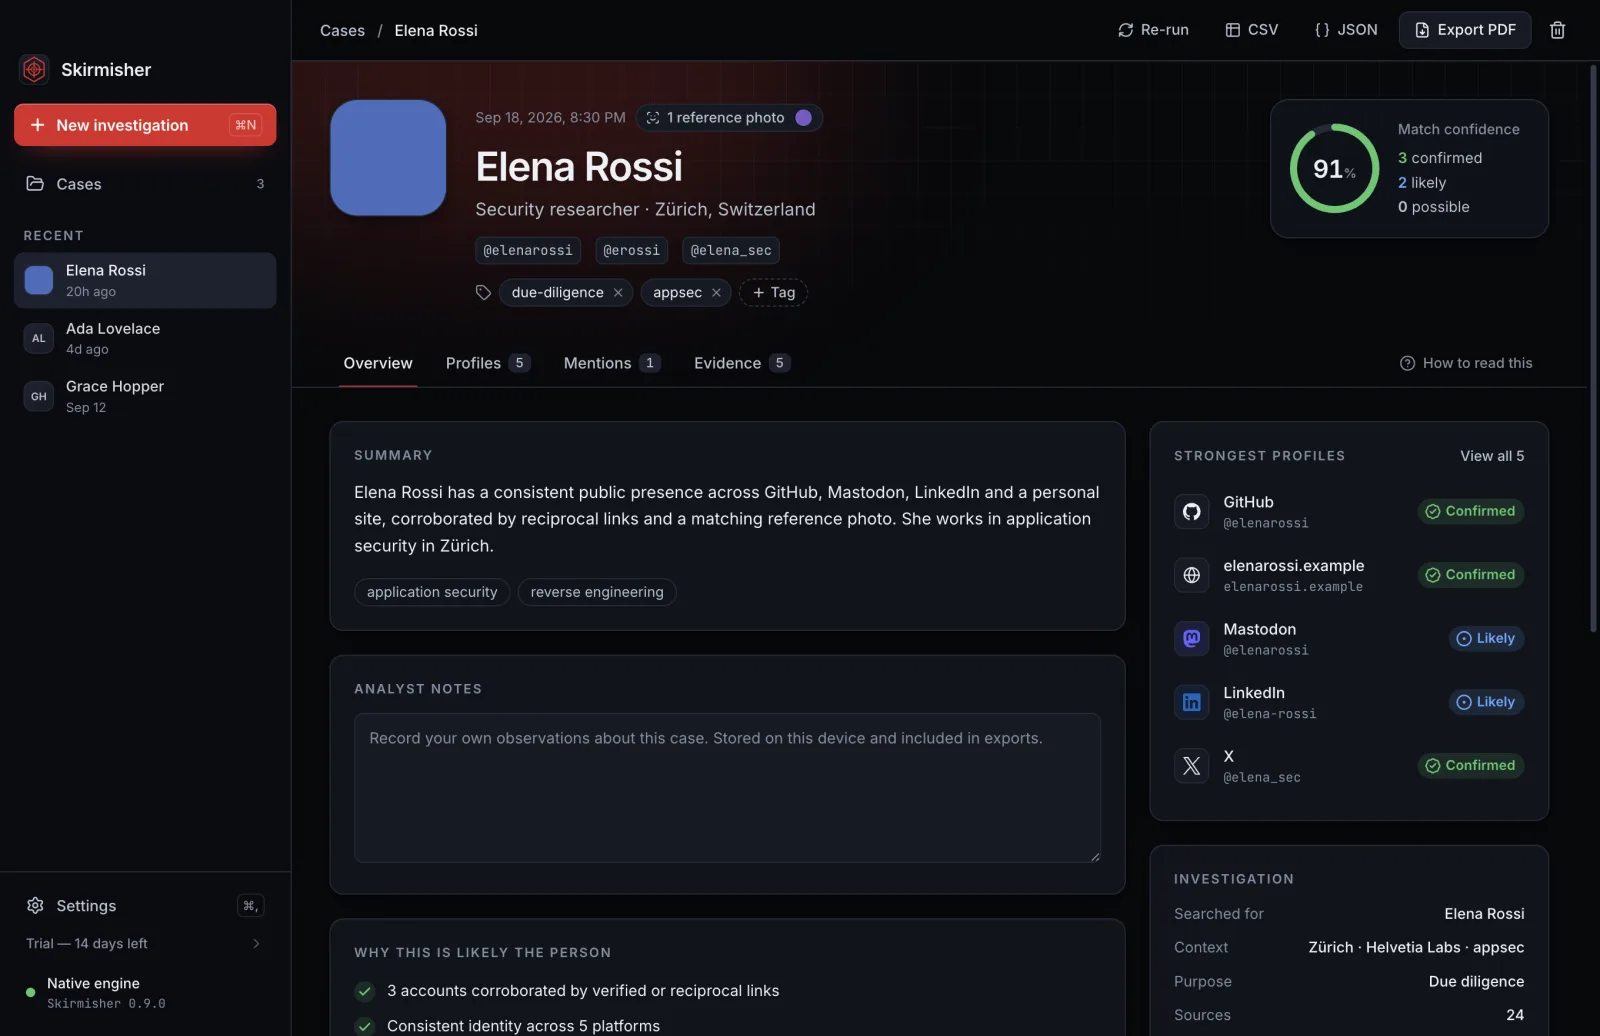Remove the appsec tag
This screenshot has height=1036, width=1600.
pyautogui.click(x=716, y=293)
